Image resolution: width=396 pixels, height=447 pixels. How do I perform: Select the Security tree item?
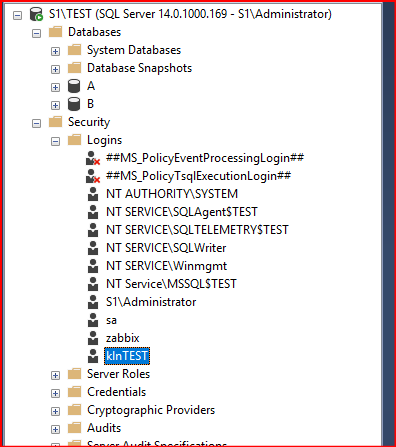click(89, 122)
